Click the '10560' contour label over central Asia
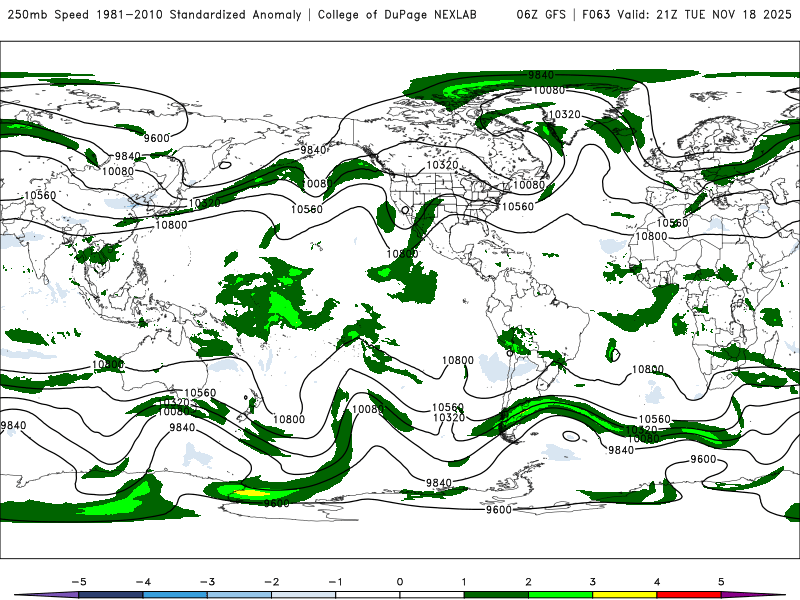Image resolution: width=800 pixels, height=600 pixels. [x=40, y=195]
